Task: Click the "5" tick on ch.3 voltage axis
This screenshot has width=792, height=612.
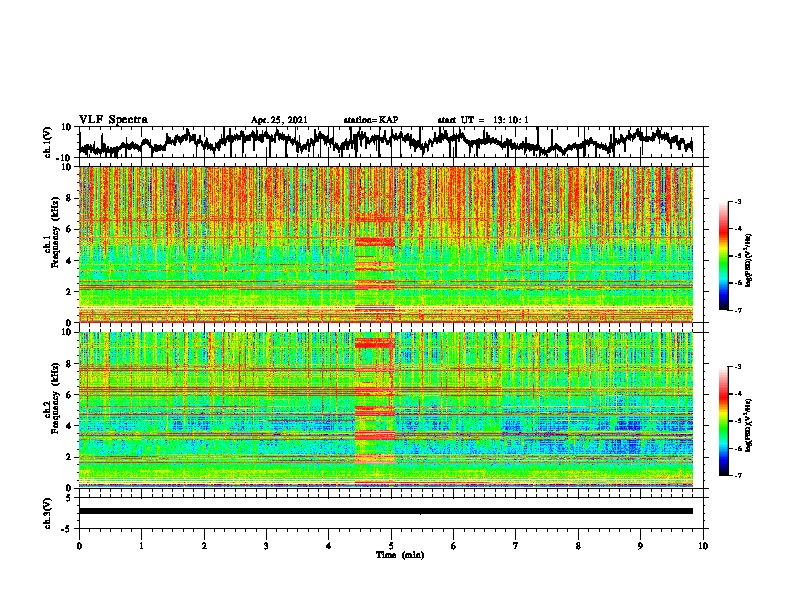Action: [x=69, y=498]
